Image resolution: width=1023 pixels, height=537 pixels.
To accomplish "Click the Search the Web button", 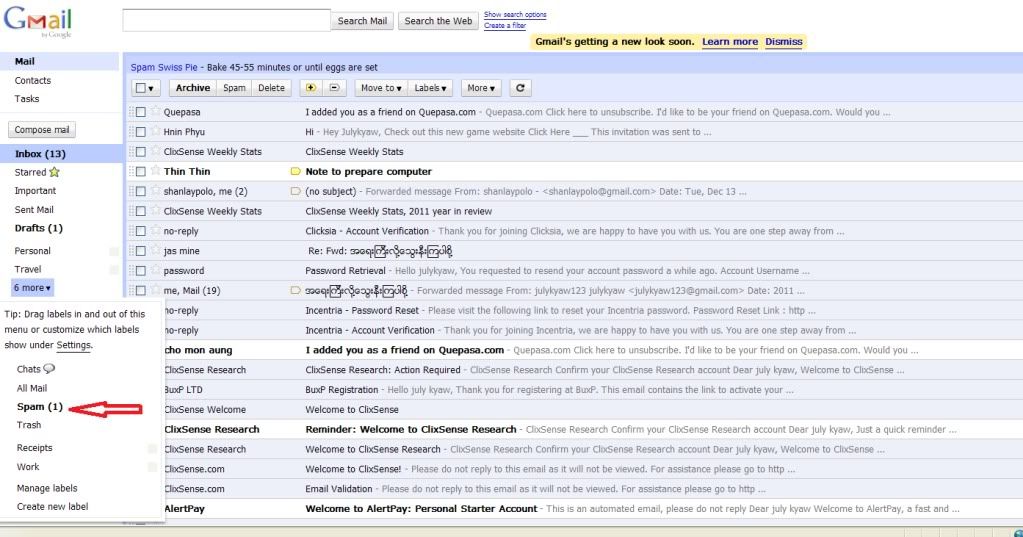I will (438, 21).
